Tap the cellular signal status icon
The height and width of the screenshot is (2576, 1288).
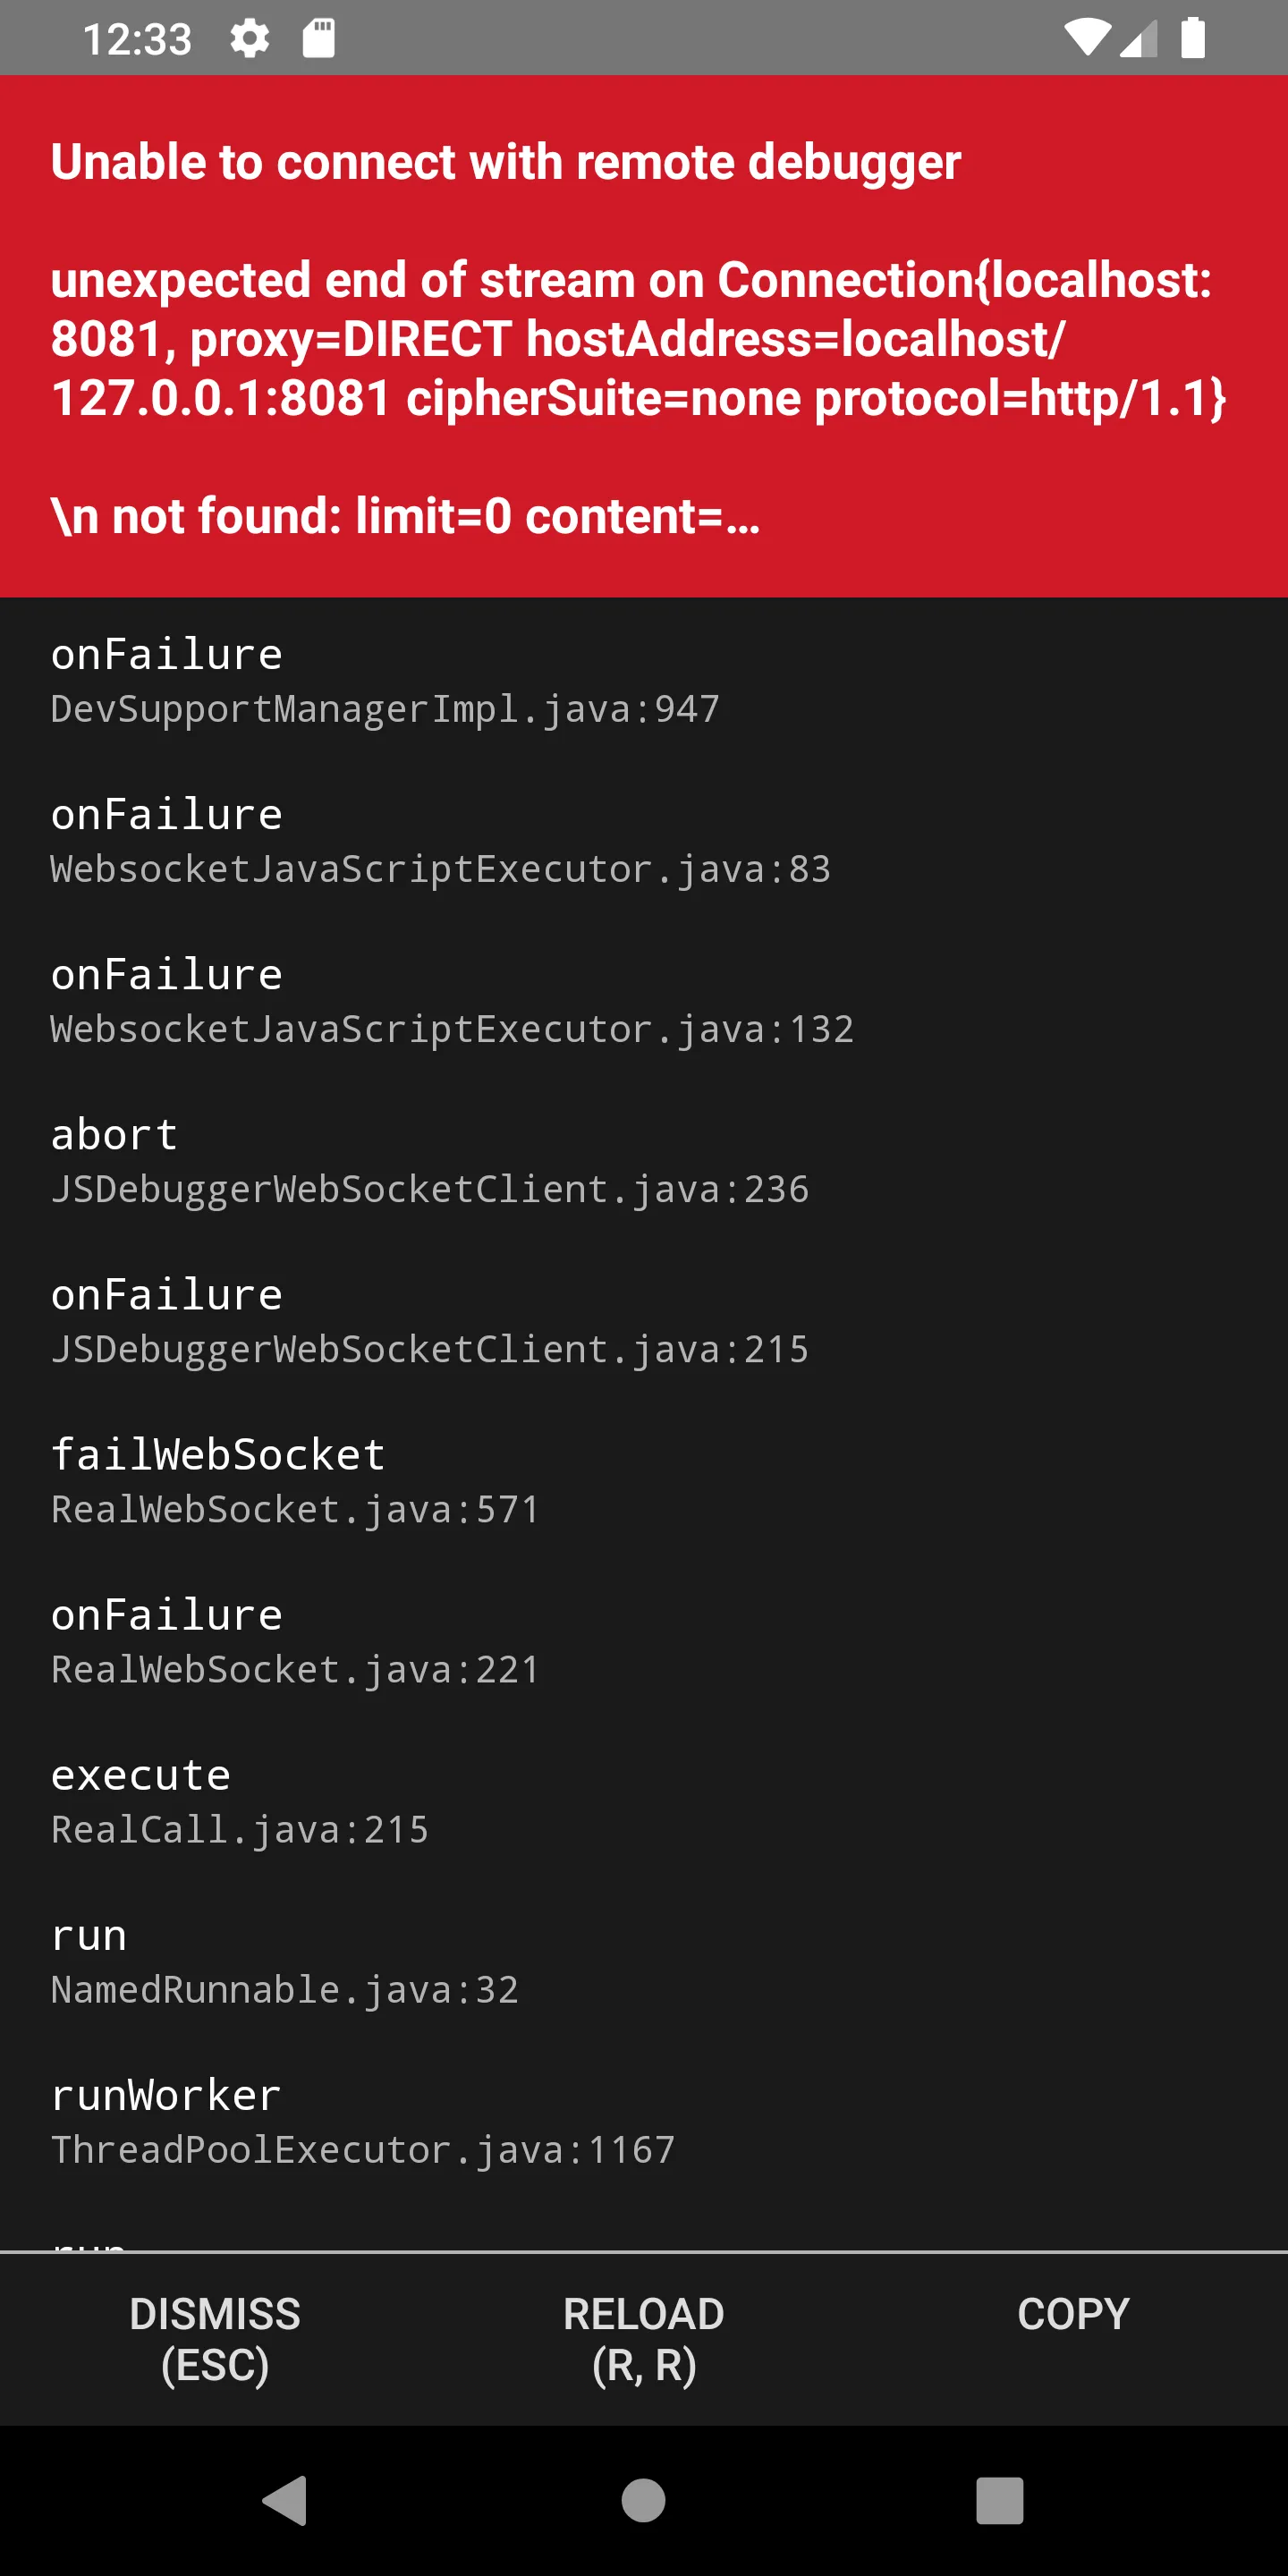[x=1139, y=39]
